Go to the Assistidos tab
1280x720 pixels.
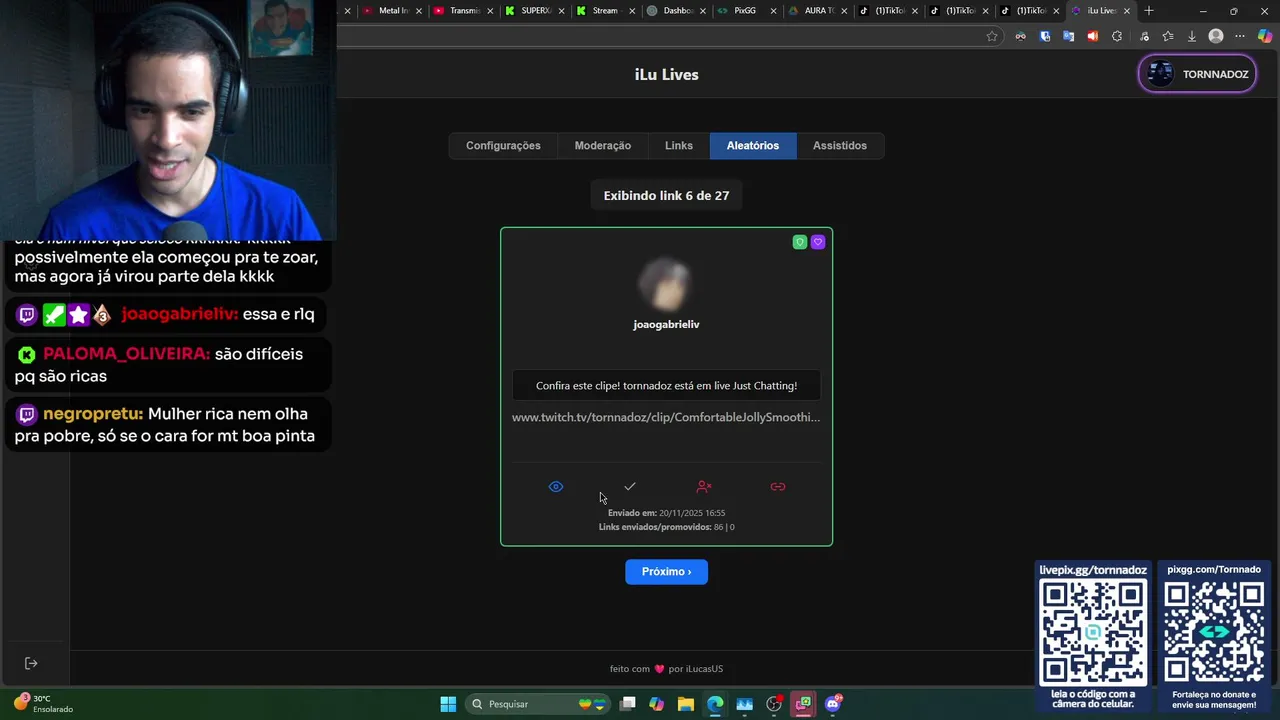coord(840,146)
